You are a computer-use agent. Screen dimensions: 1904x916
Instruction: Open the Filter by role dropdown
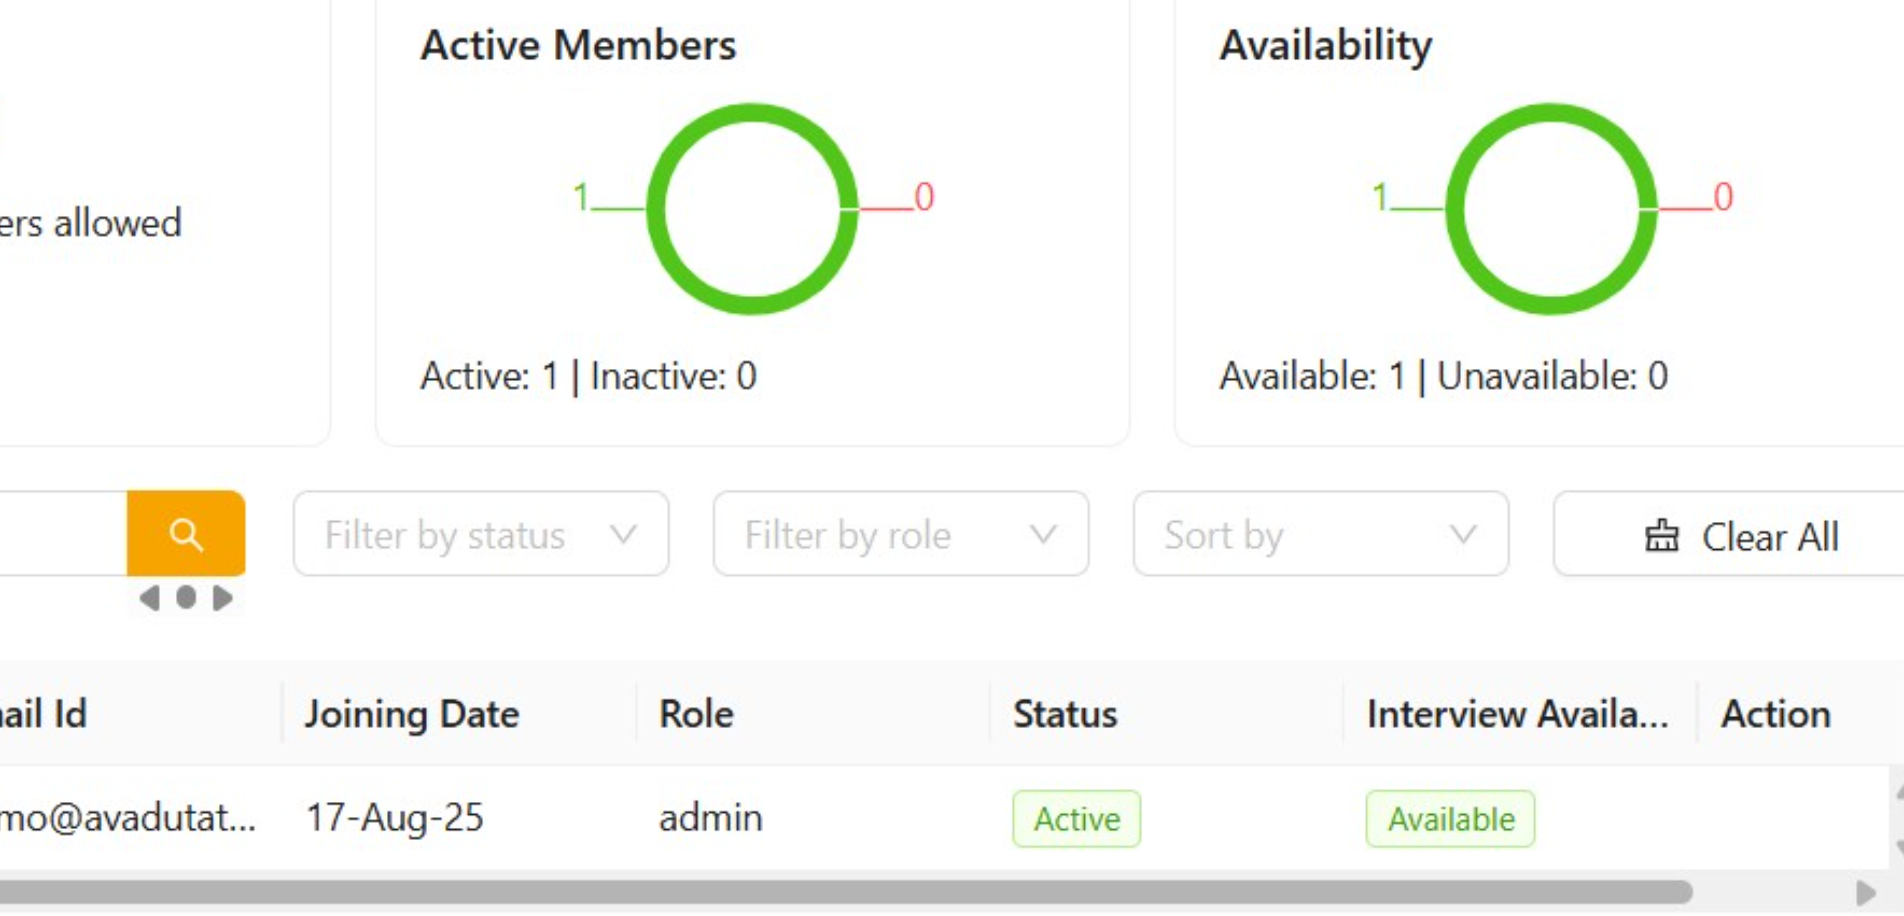click(900, 535)
